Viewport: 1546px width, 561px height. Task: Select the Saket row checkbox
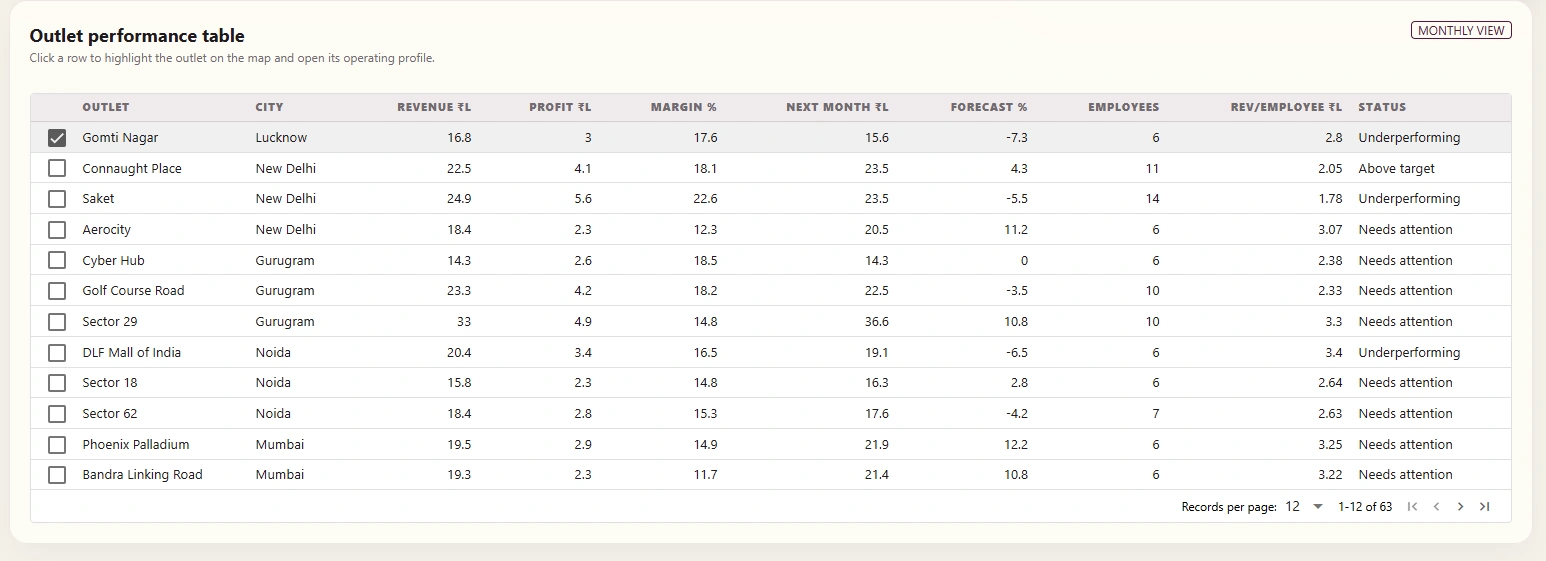(57, 199)
